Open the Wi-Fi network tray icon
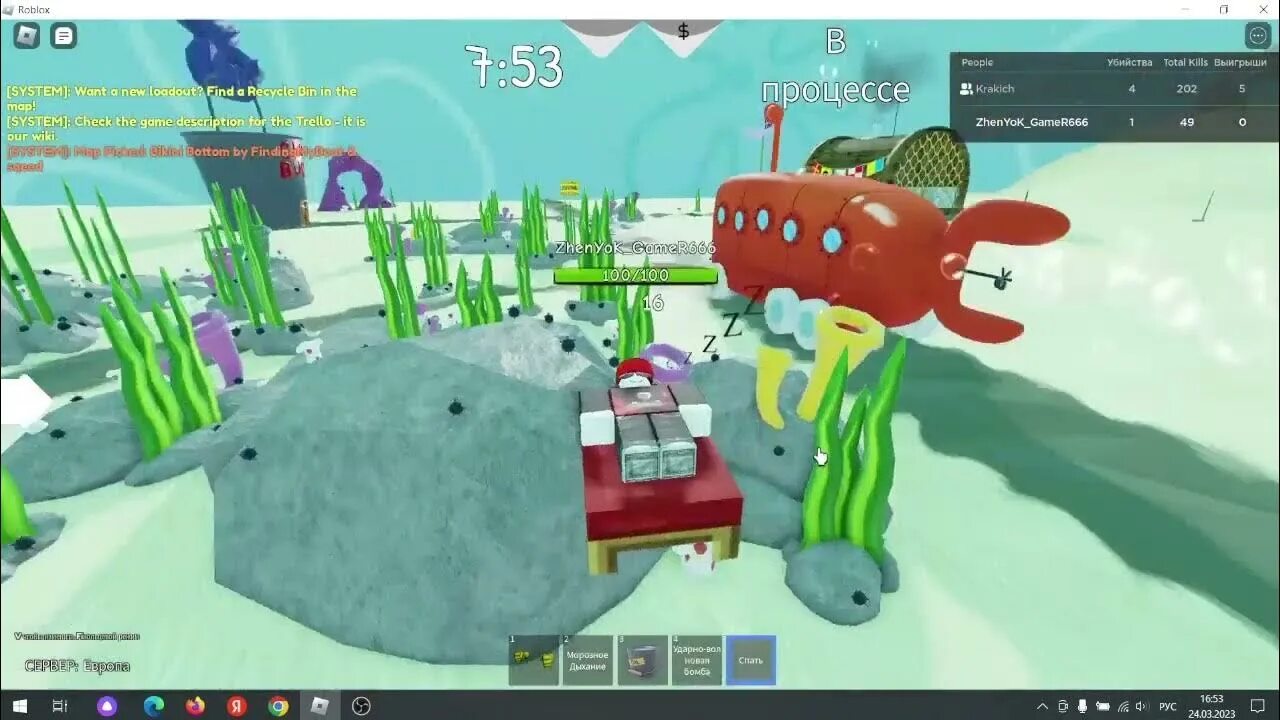1280x720 pixels. pyautogui.click(x=1123, y=706)
